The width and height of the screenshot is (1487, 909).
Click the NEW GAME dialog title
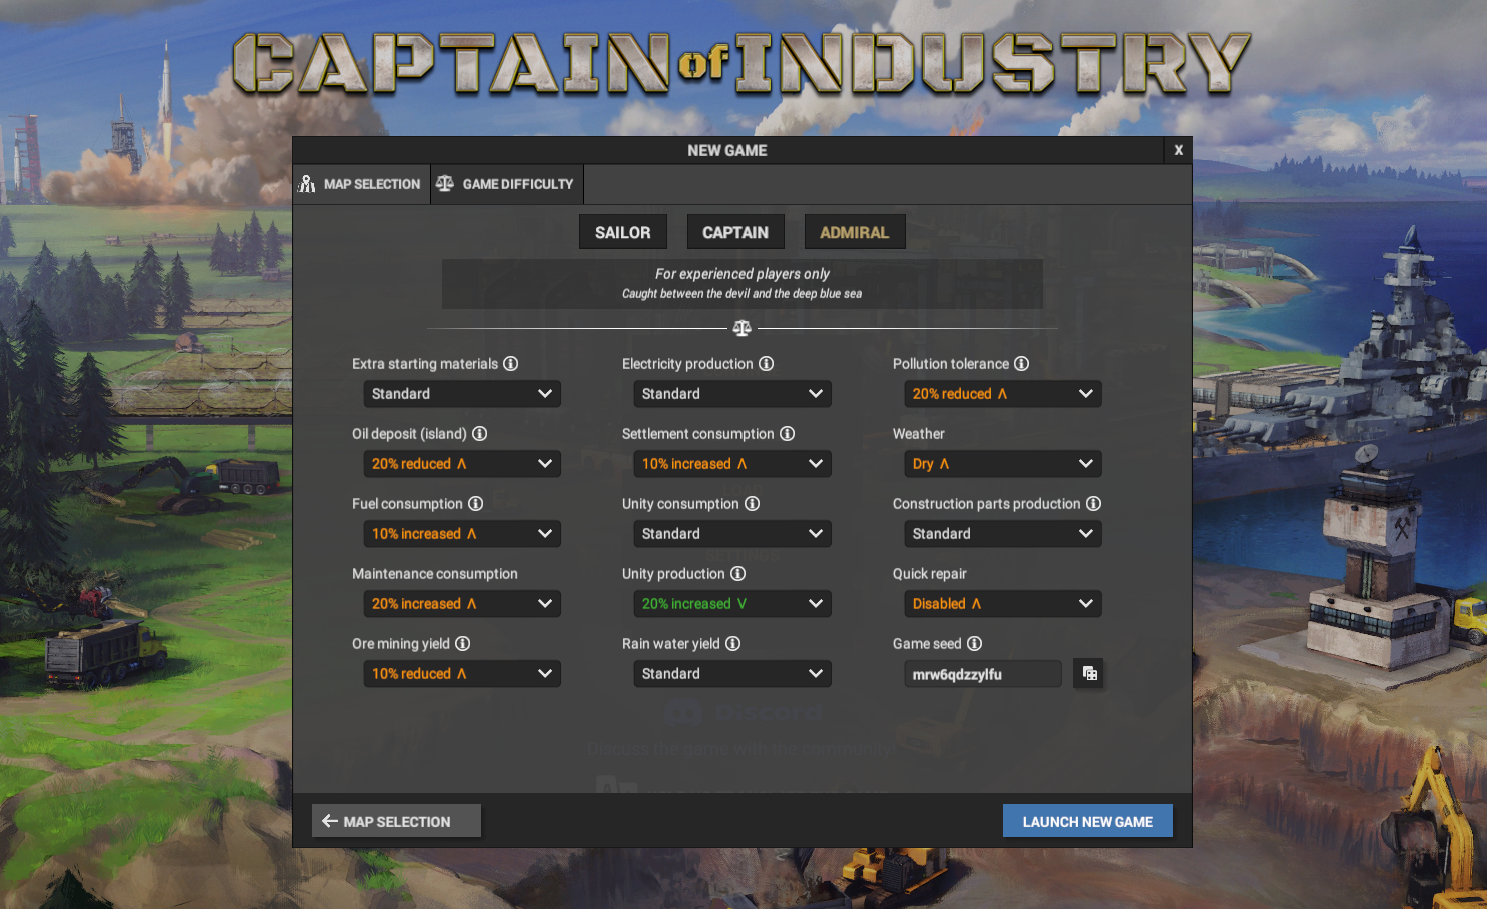click(x=727, y=150)
